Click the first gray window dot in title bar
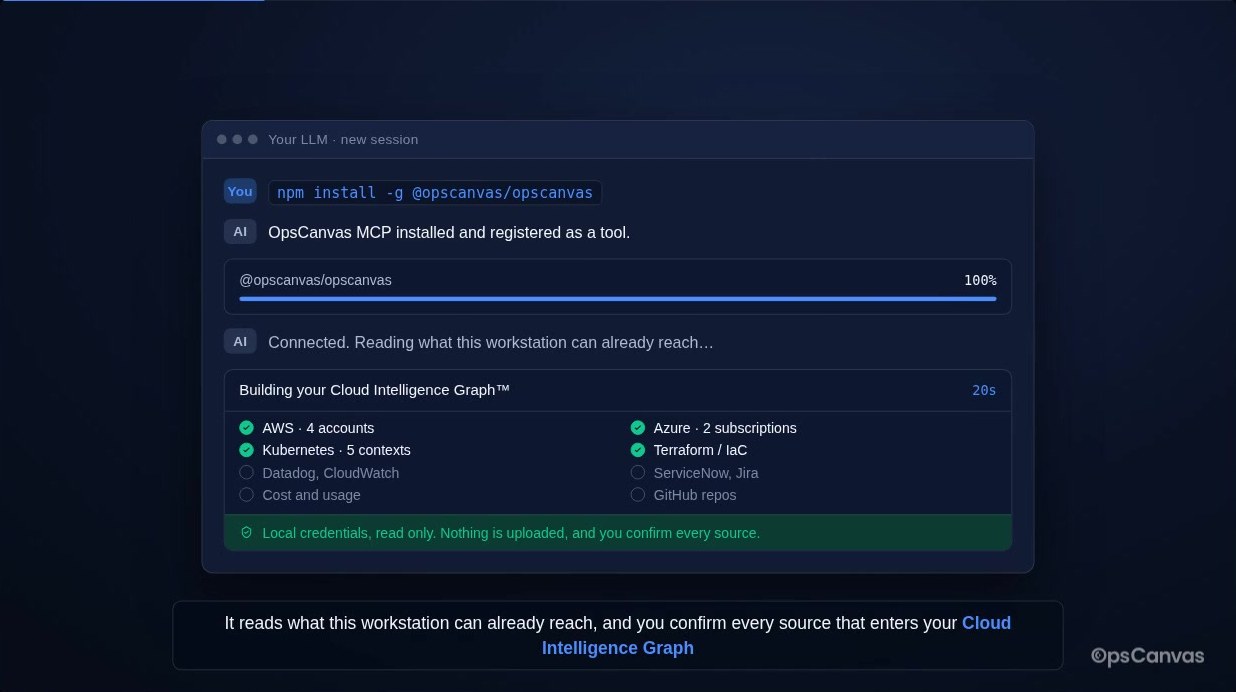Screen dimensions: 1236x692 (x=222, y=139)
